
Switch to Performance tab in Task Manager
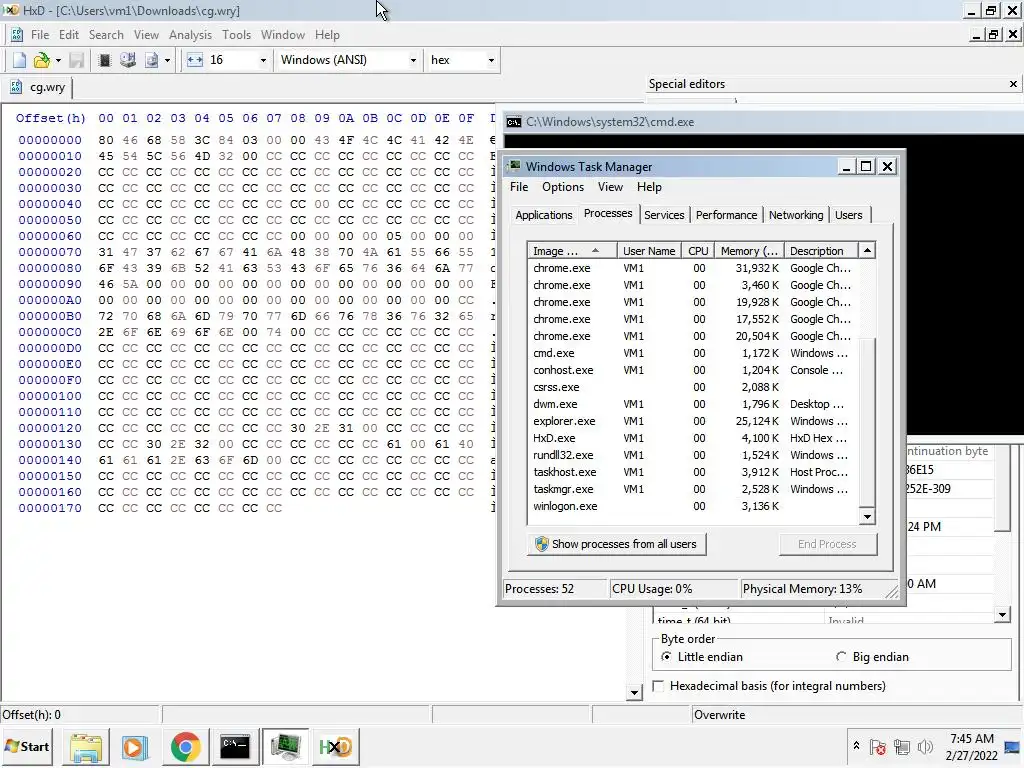726,215
